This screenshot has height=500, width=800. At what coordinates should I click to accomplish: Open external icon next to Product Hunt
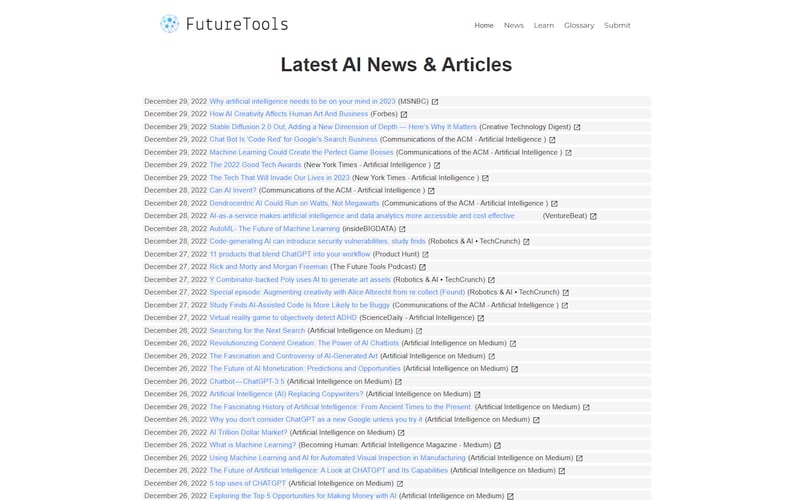pyautogui.click(x=426, y=255)
